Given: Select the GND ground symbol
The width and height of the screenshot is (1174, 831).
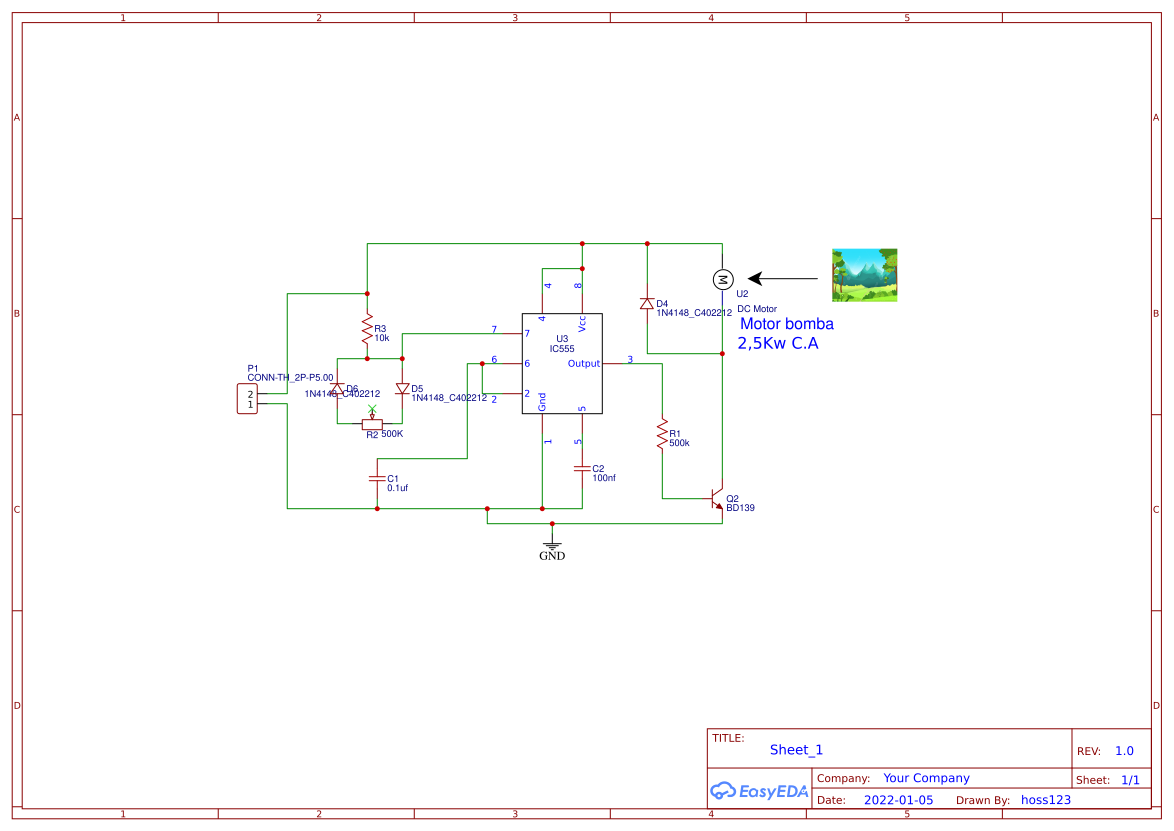Looking at the screenshot, I should (552, 547).
